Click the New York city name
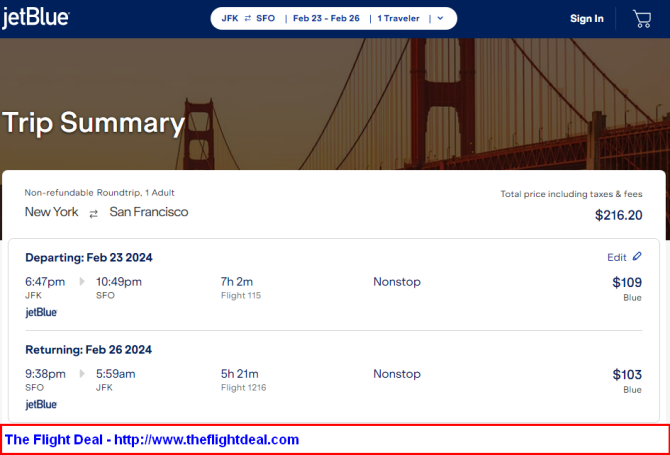 coord(51,212)
